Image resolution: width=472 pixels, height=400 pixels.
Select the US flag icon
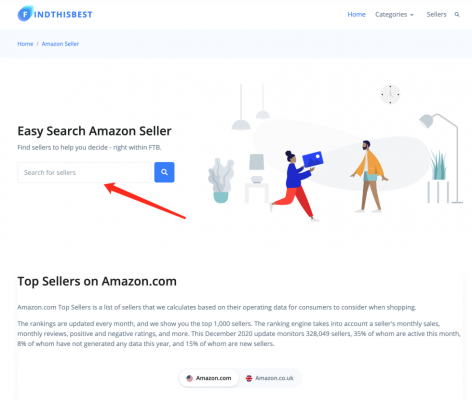pos(190,378)
